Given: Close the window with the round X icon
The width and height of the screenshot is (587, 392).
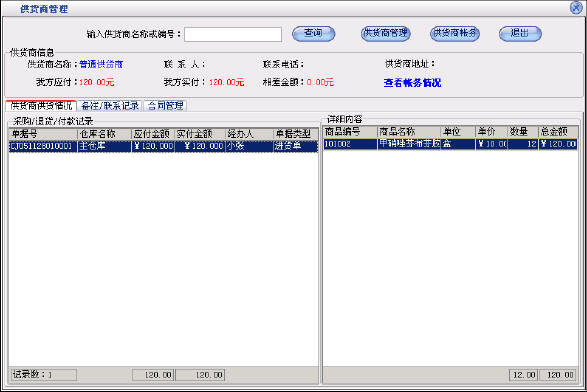Looking at the screenshot, I should [576, 7].
